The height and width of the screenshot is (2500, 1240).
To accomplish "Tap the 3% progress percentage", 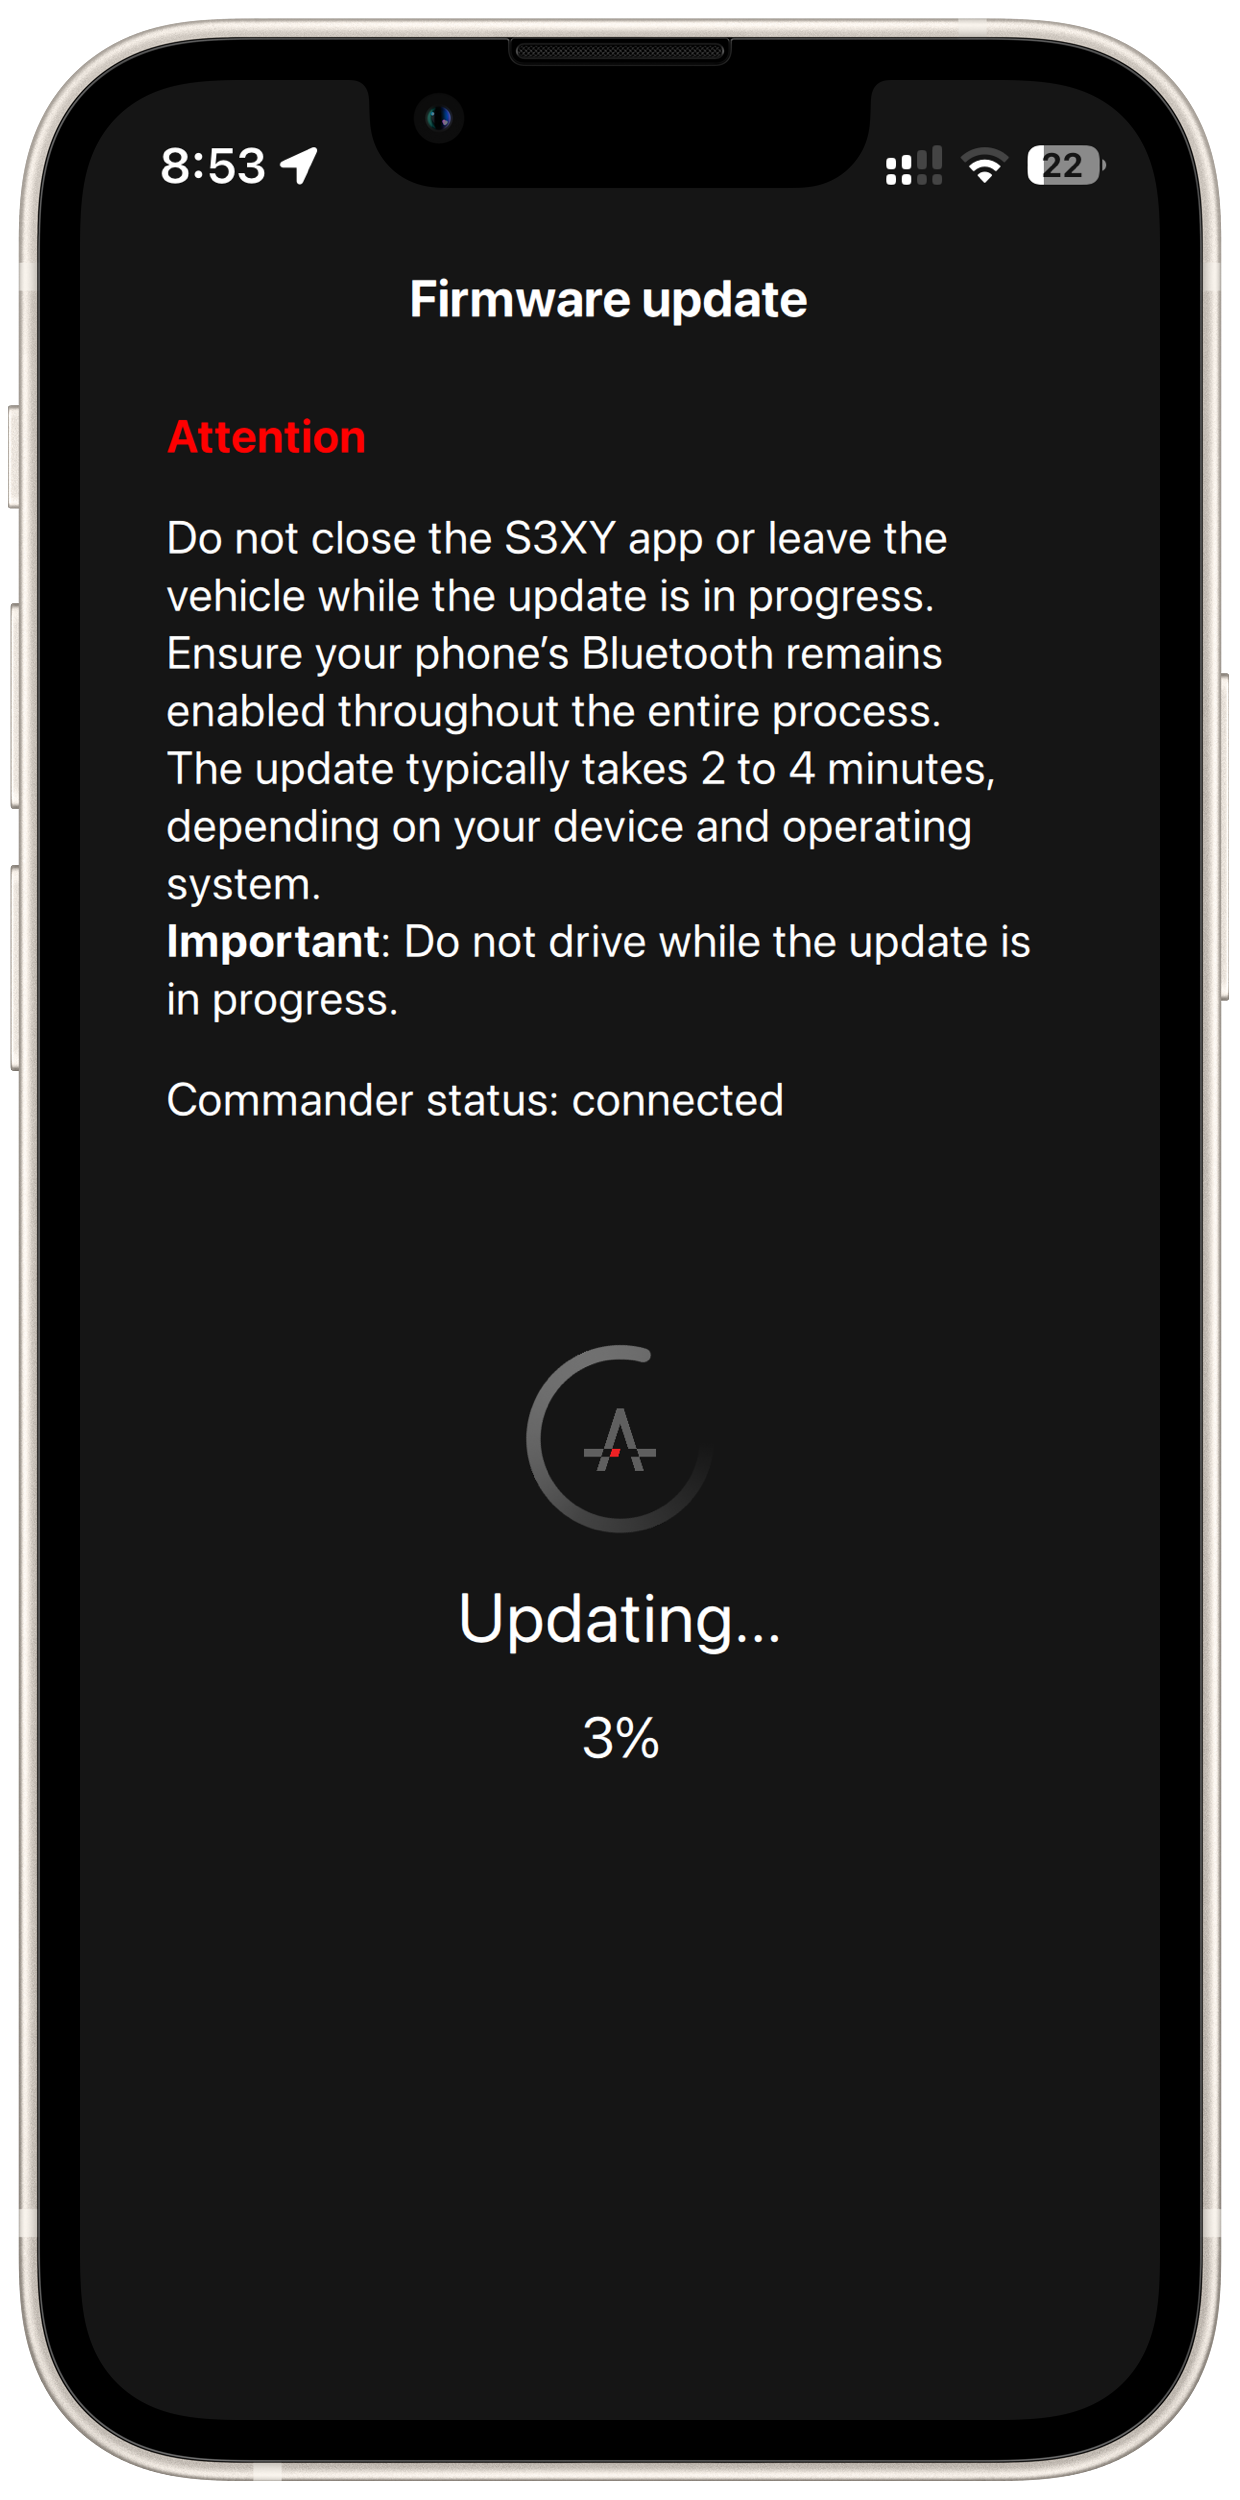I will click(x=621, y=1738).
